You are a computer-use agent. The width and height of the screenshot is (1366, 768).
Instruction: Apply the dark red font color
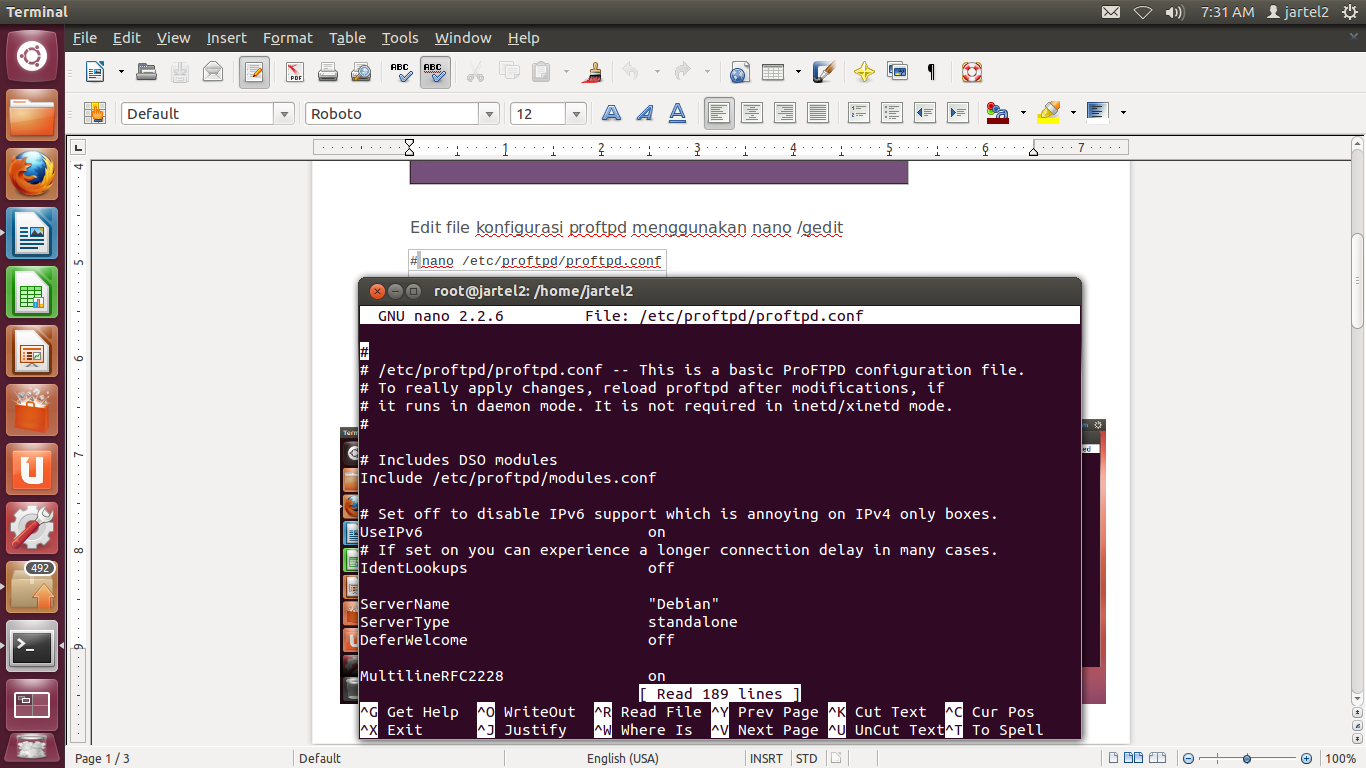[997, 113]
